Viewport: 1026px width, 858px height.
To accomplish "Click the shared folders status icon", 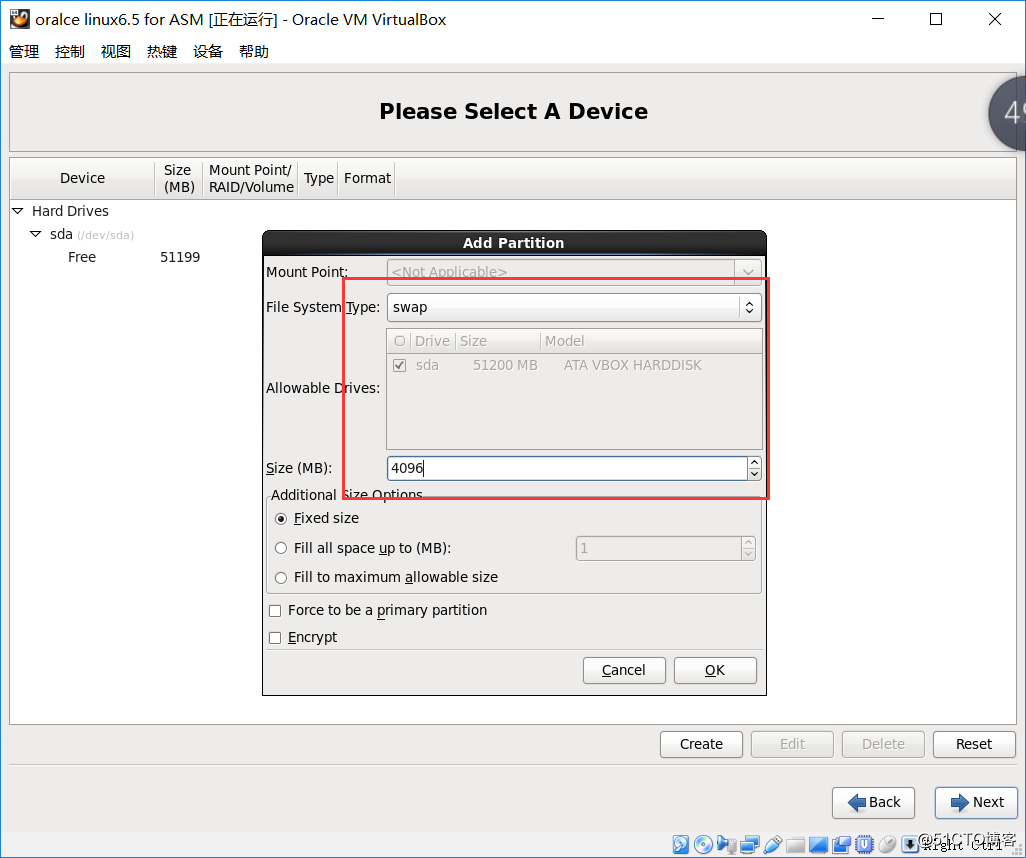I will tap(796, 845).
